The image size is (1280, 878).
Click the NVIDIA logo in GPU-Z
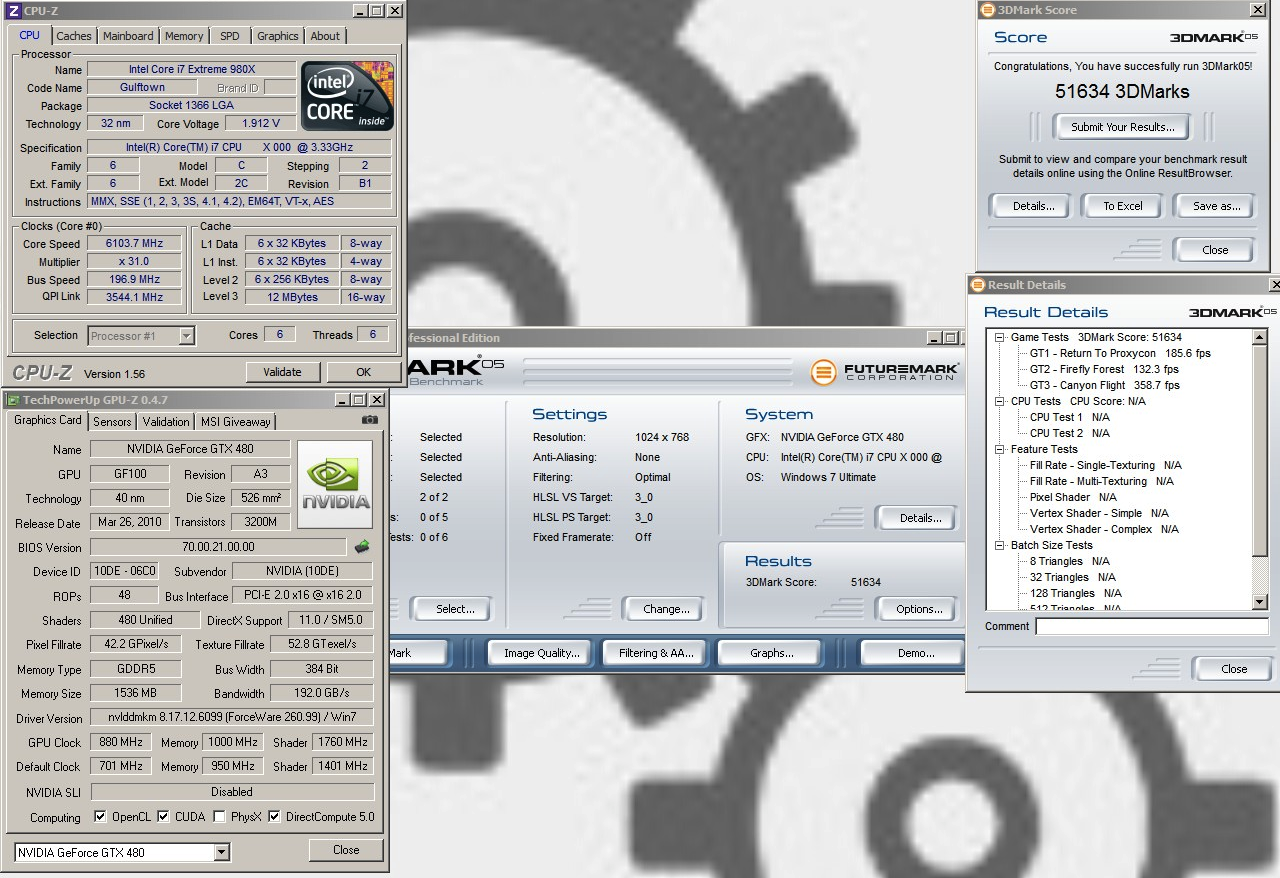pyautogui.click(x=335, y=485)
